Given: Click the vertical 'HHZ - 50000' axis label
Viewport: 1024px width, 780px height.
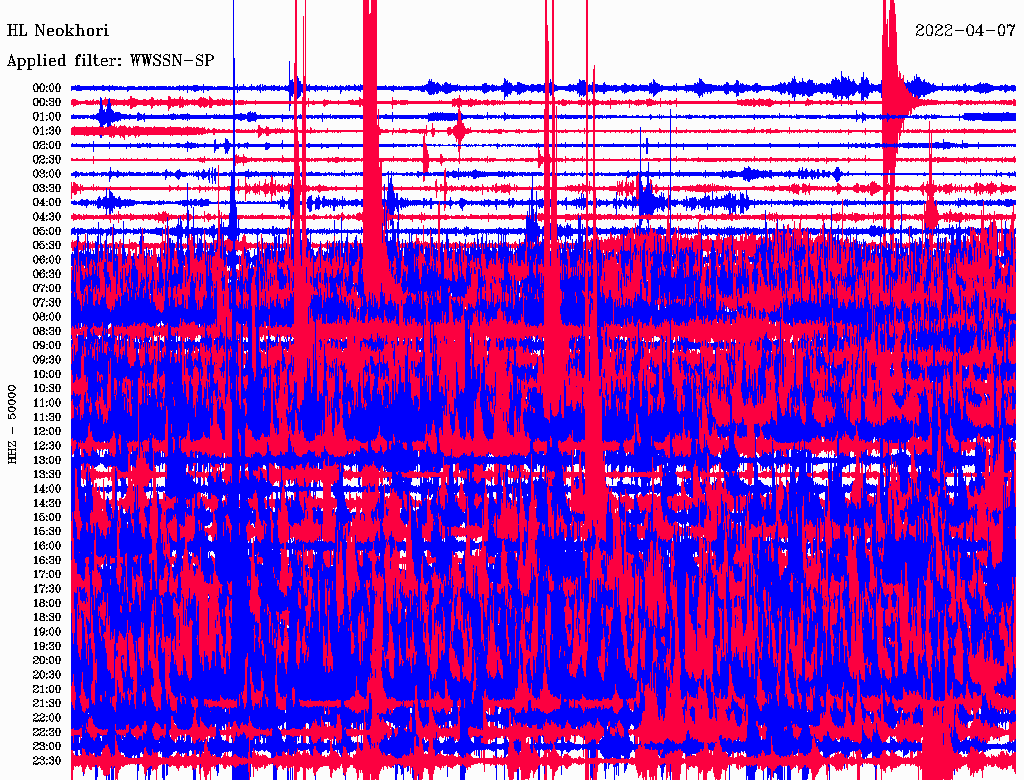Looking at the screenshot, I should click(12, 425).
